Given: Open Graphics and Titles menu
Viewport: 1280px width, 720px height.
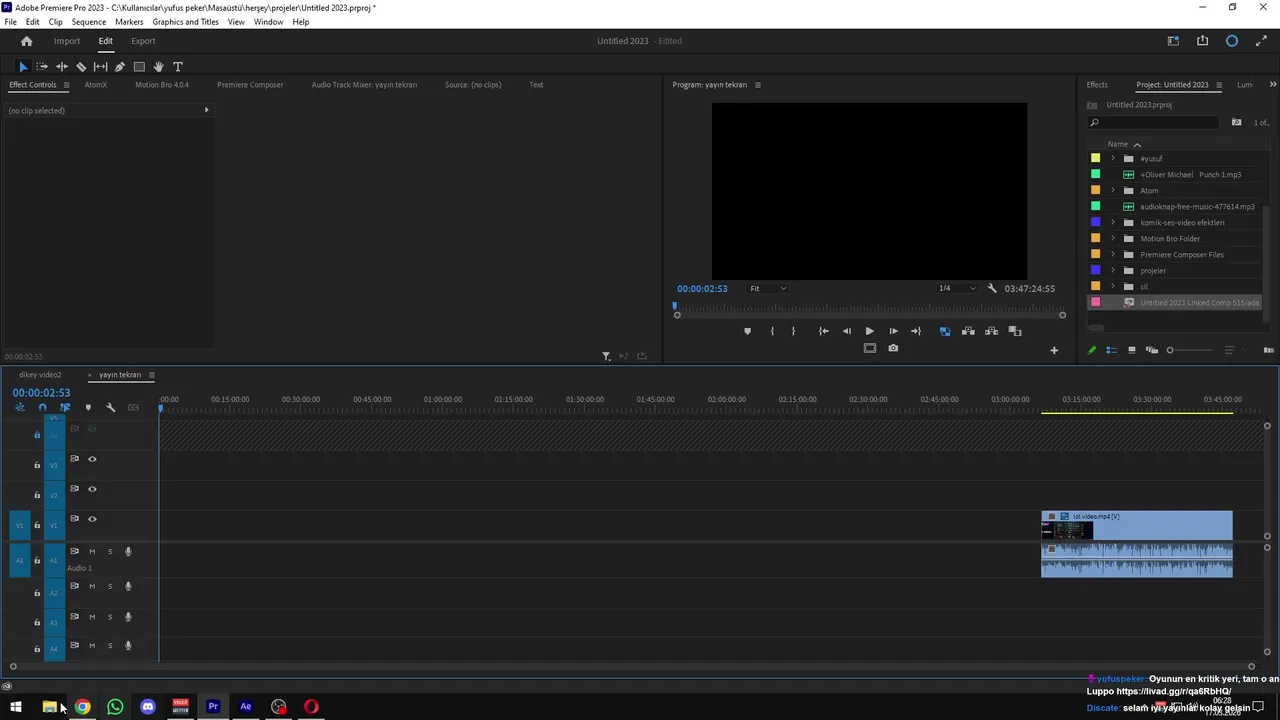Looking at the screenshot, I should (185, 22).
